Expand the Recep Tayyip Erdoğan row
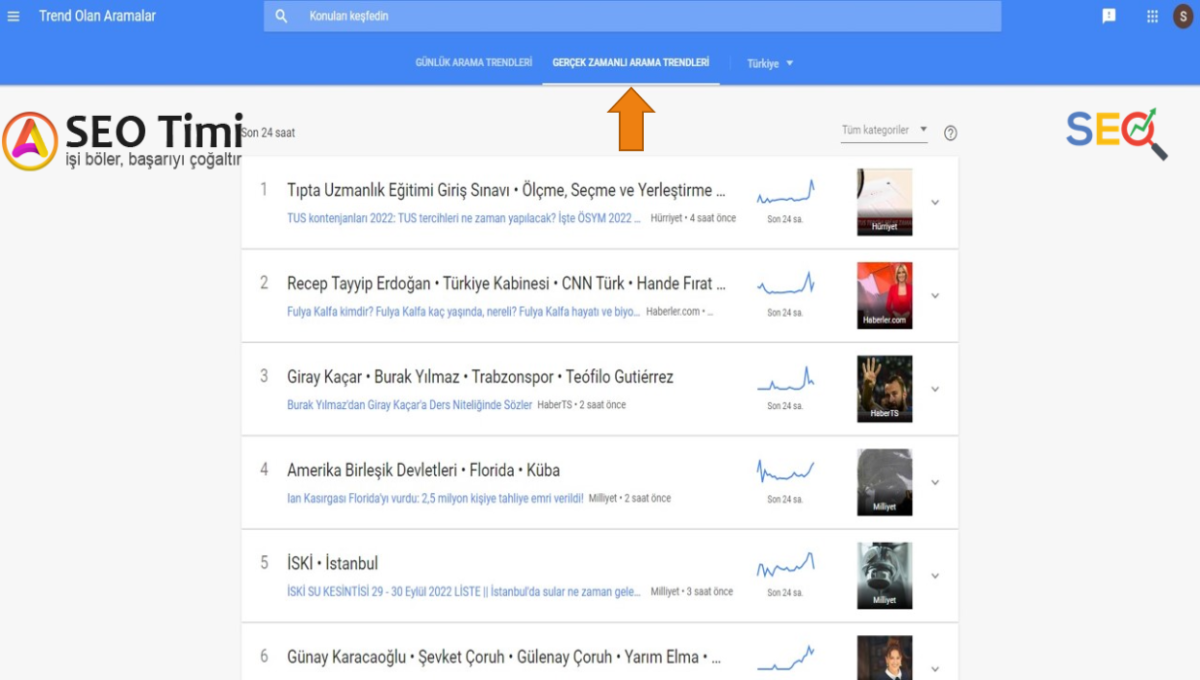Screen dimensions: 1200x680 click(x=935, y=296)
